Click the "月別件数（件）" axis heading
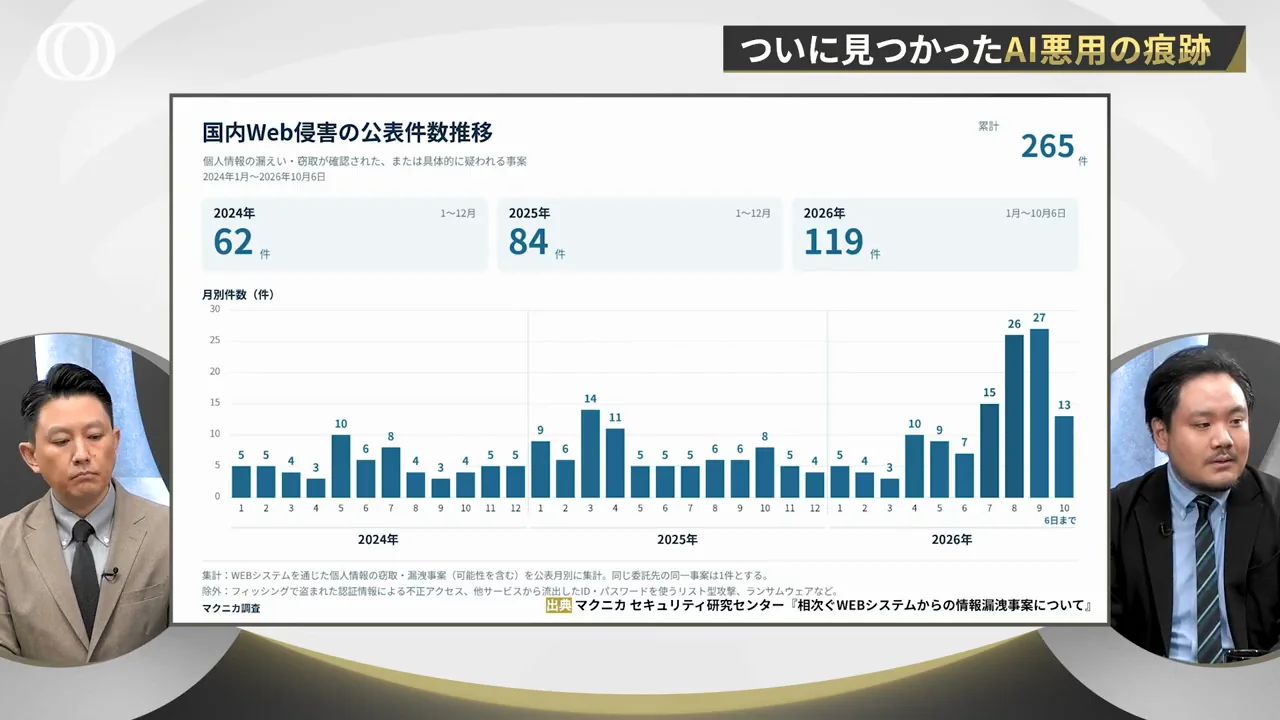The height and width of the screenshot is (720, 1280). pyautogui.click(x=238, y=295)
